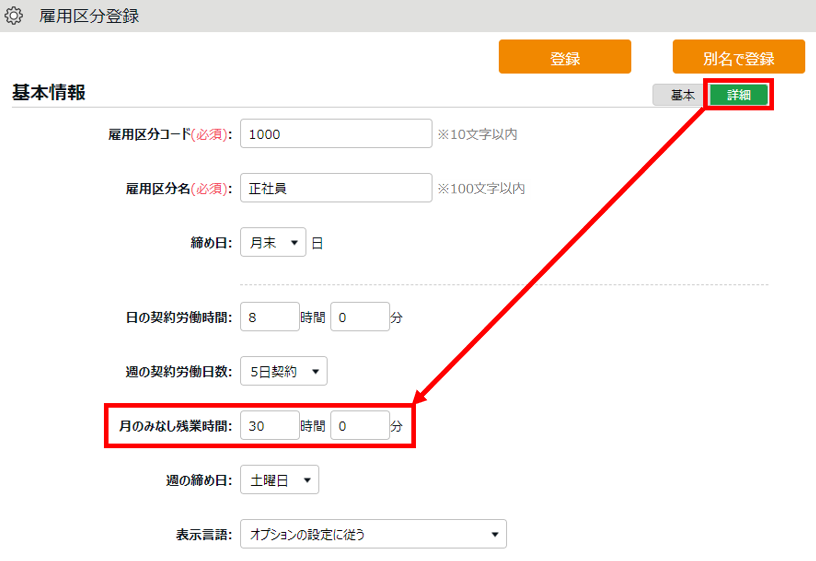Click the 雇用区分コード label text
The image size is (816, 561).
(x=170, y=134)
